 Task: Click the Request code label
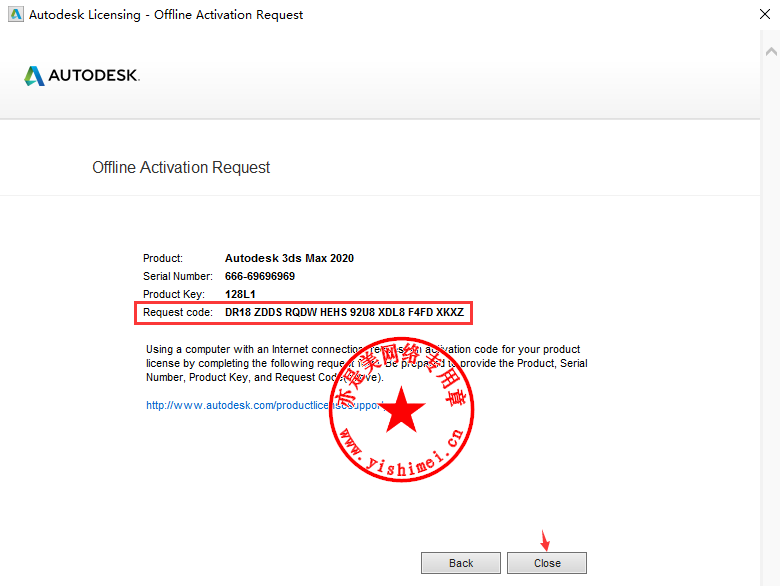pos(178,312)
